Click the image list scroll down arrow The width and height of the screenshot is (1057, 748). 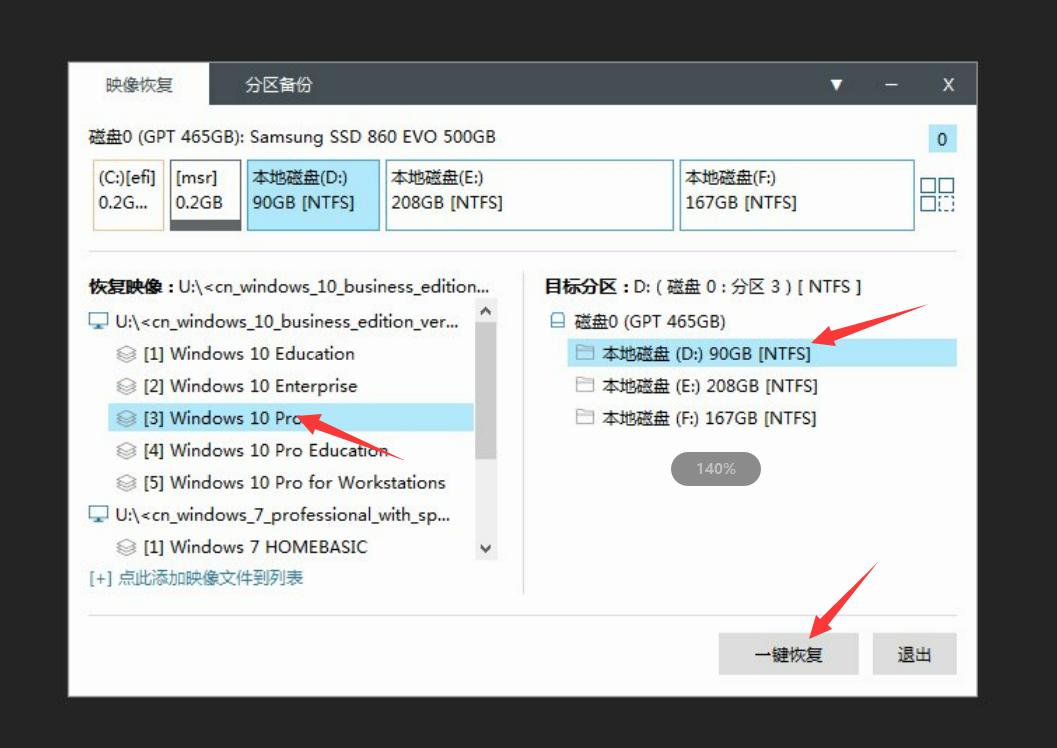pyautogui.click(x=485, y=548)
